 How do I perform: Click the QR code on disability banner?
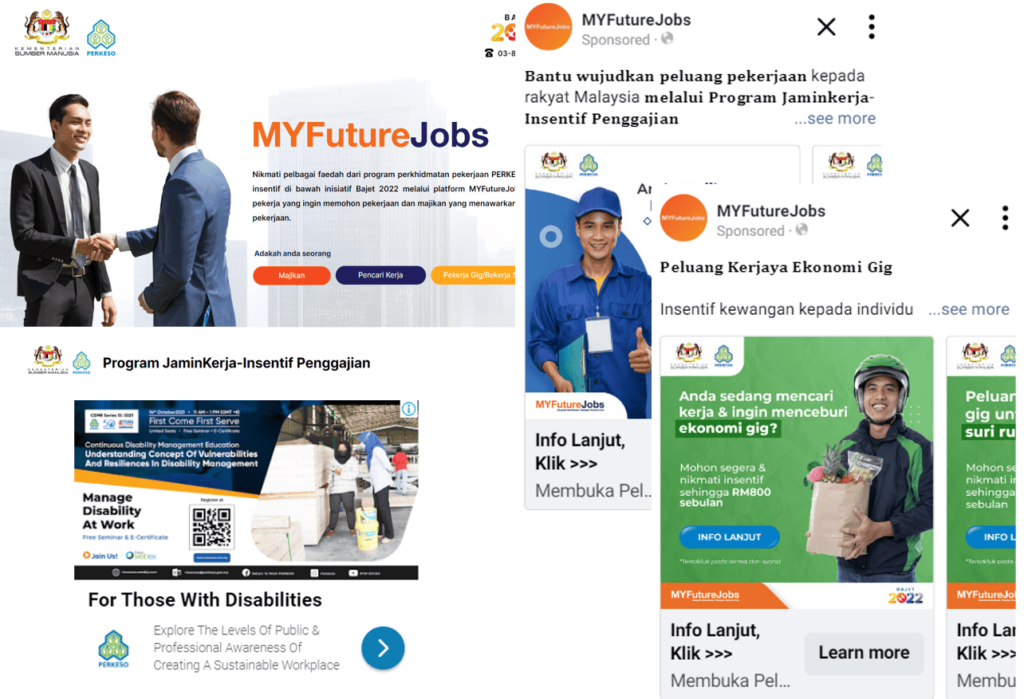[x=212, y=527]
